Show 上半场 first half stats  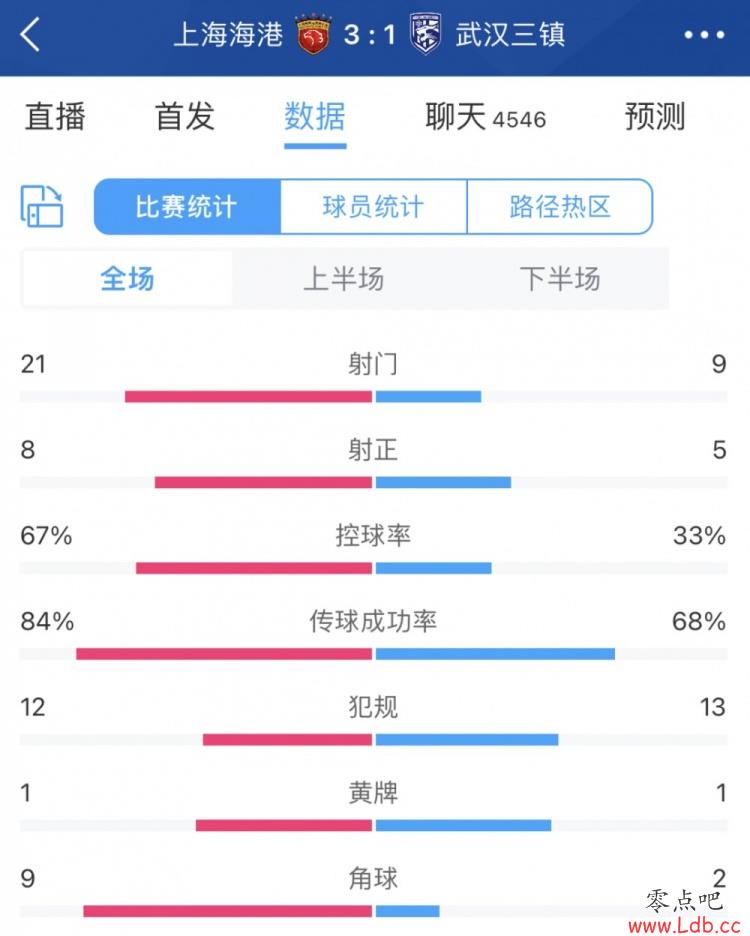coord(343,279)
